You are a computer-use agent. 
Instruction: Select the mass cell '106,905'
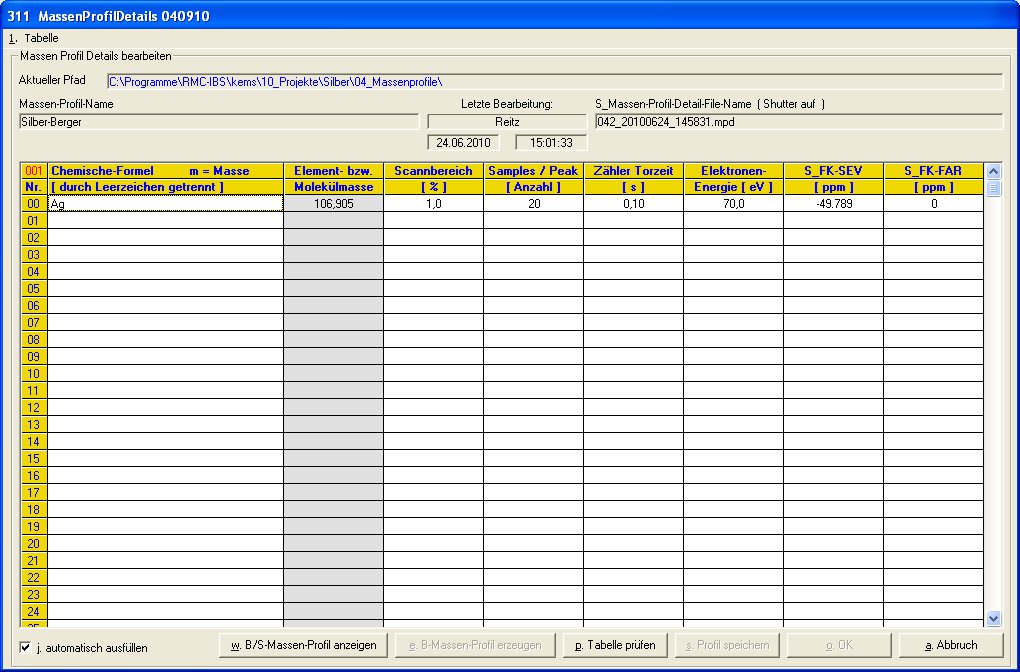[334, 204]
